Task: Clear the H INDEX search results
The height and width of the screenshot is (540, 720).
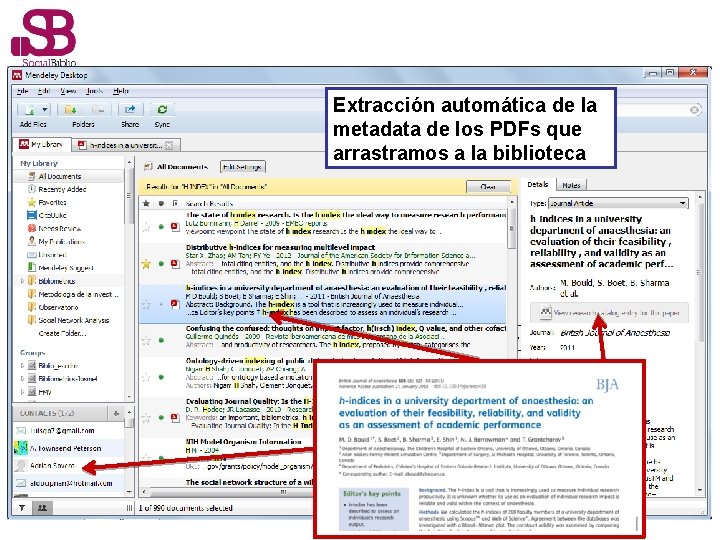Action: 488,187
